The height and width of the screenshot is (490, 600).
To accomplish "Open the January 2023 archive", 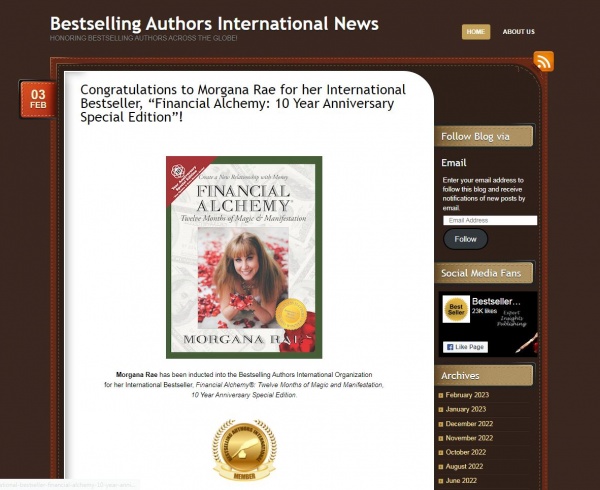I will [x=466, y=409].
